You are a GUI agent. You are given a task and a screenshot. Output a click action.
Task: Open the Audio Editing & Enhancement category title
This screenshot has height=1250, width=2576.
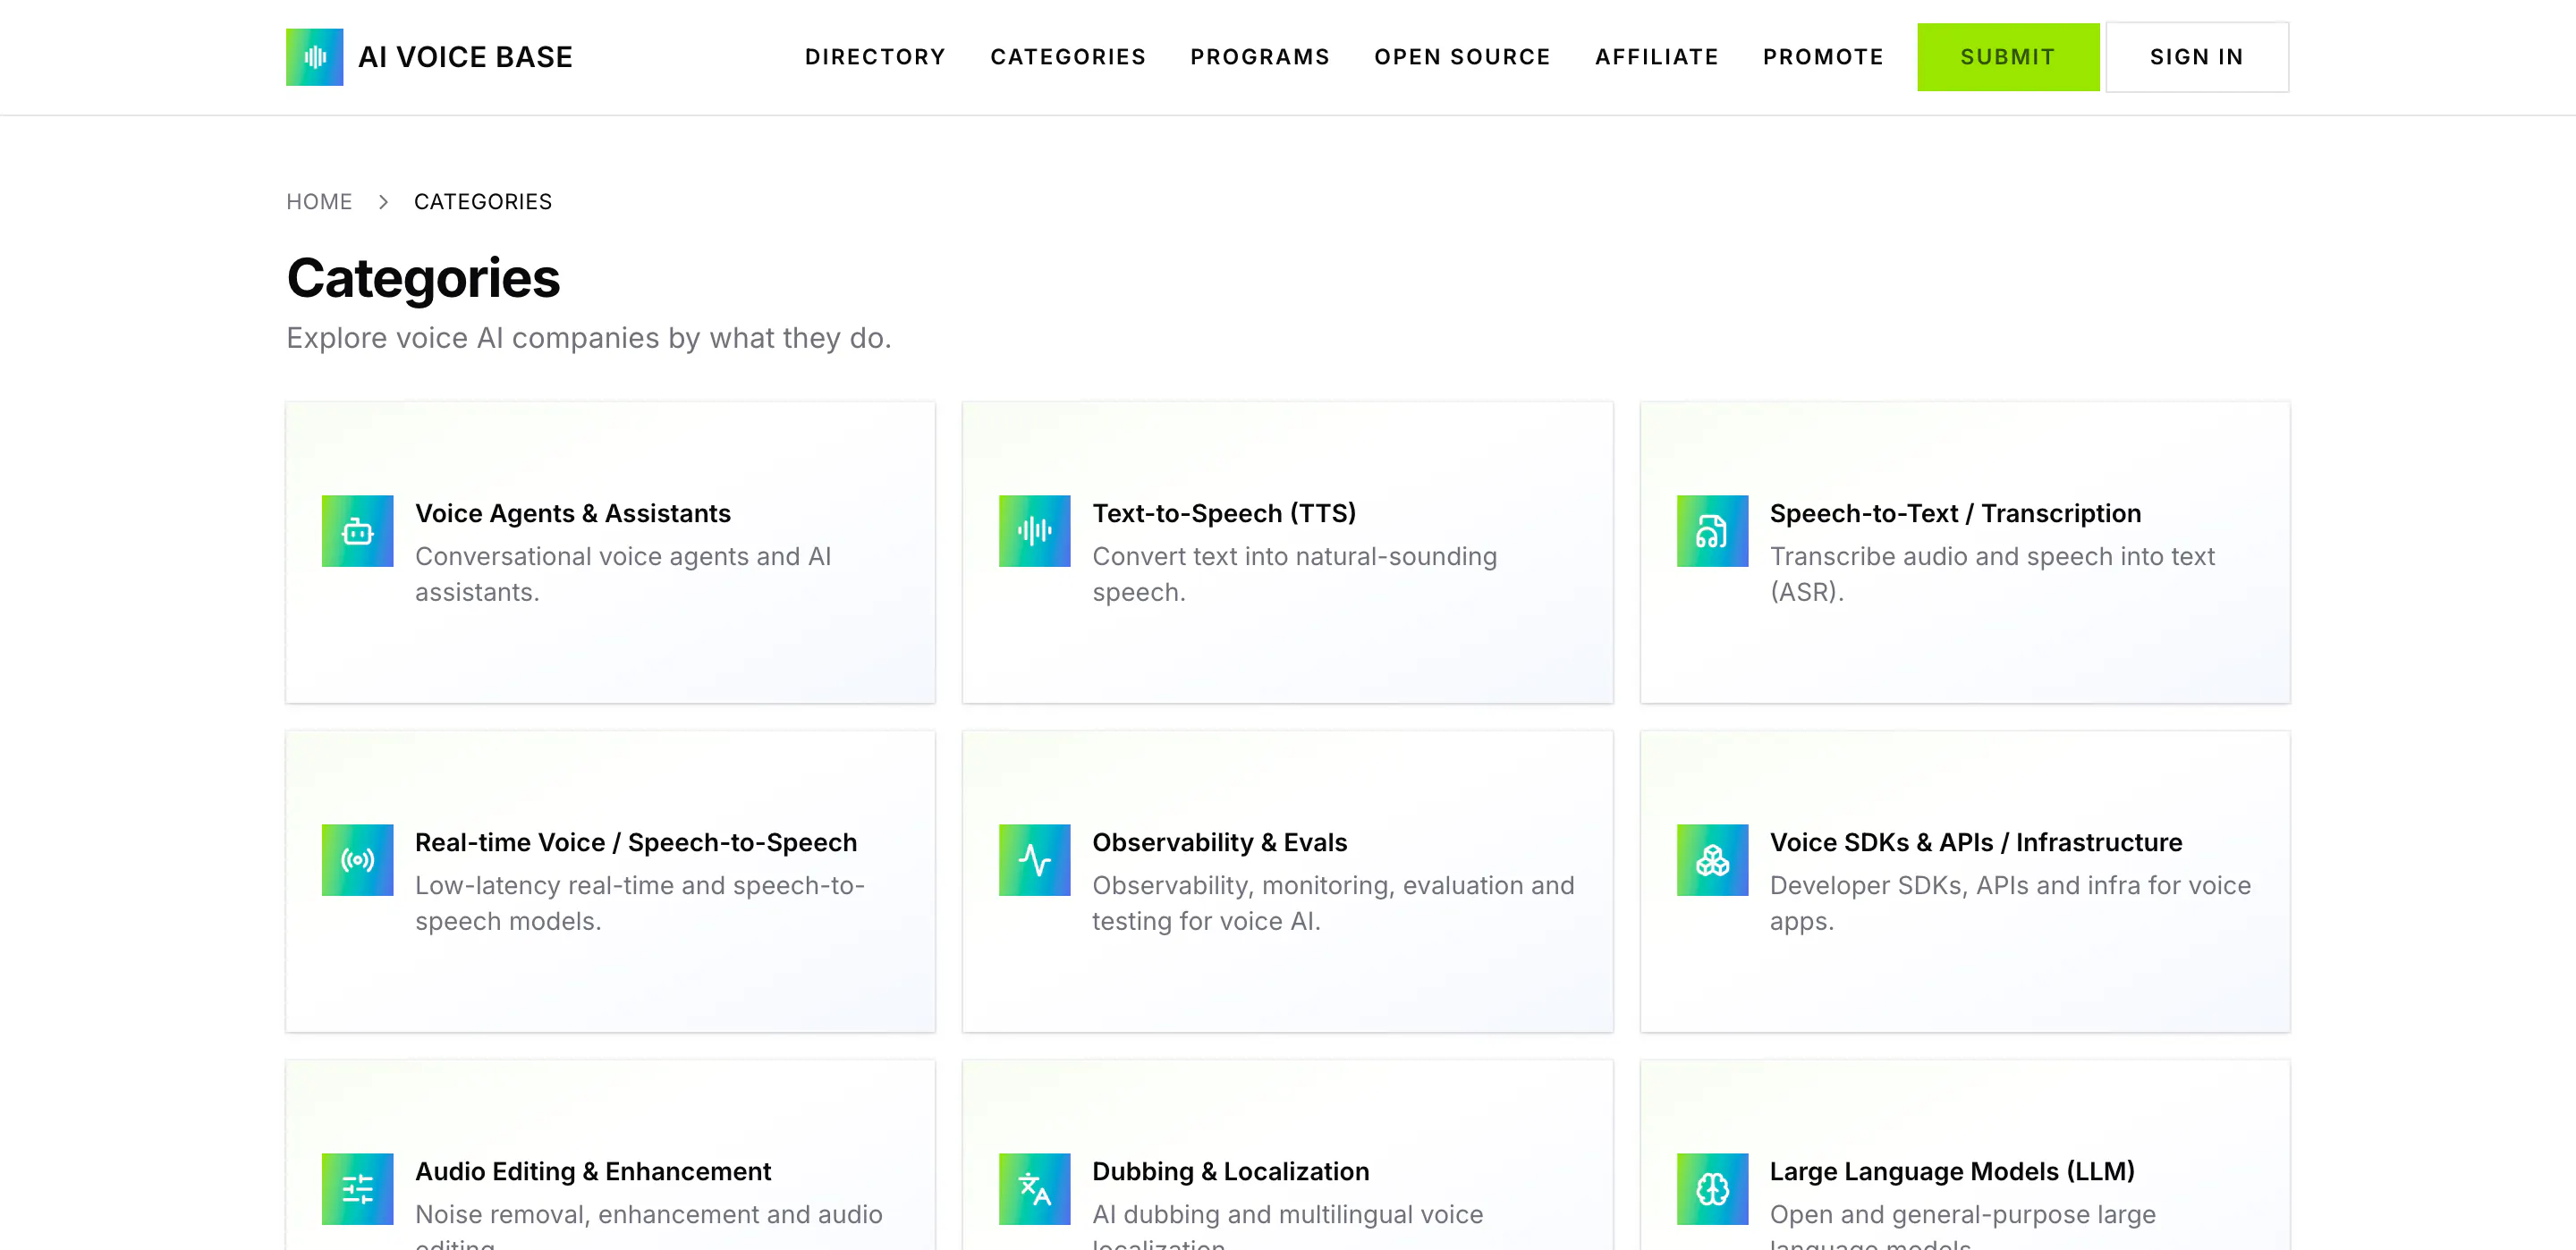pyautogui.click(x=593, y=1171)
